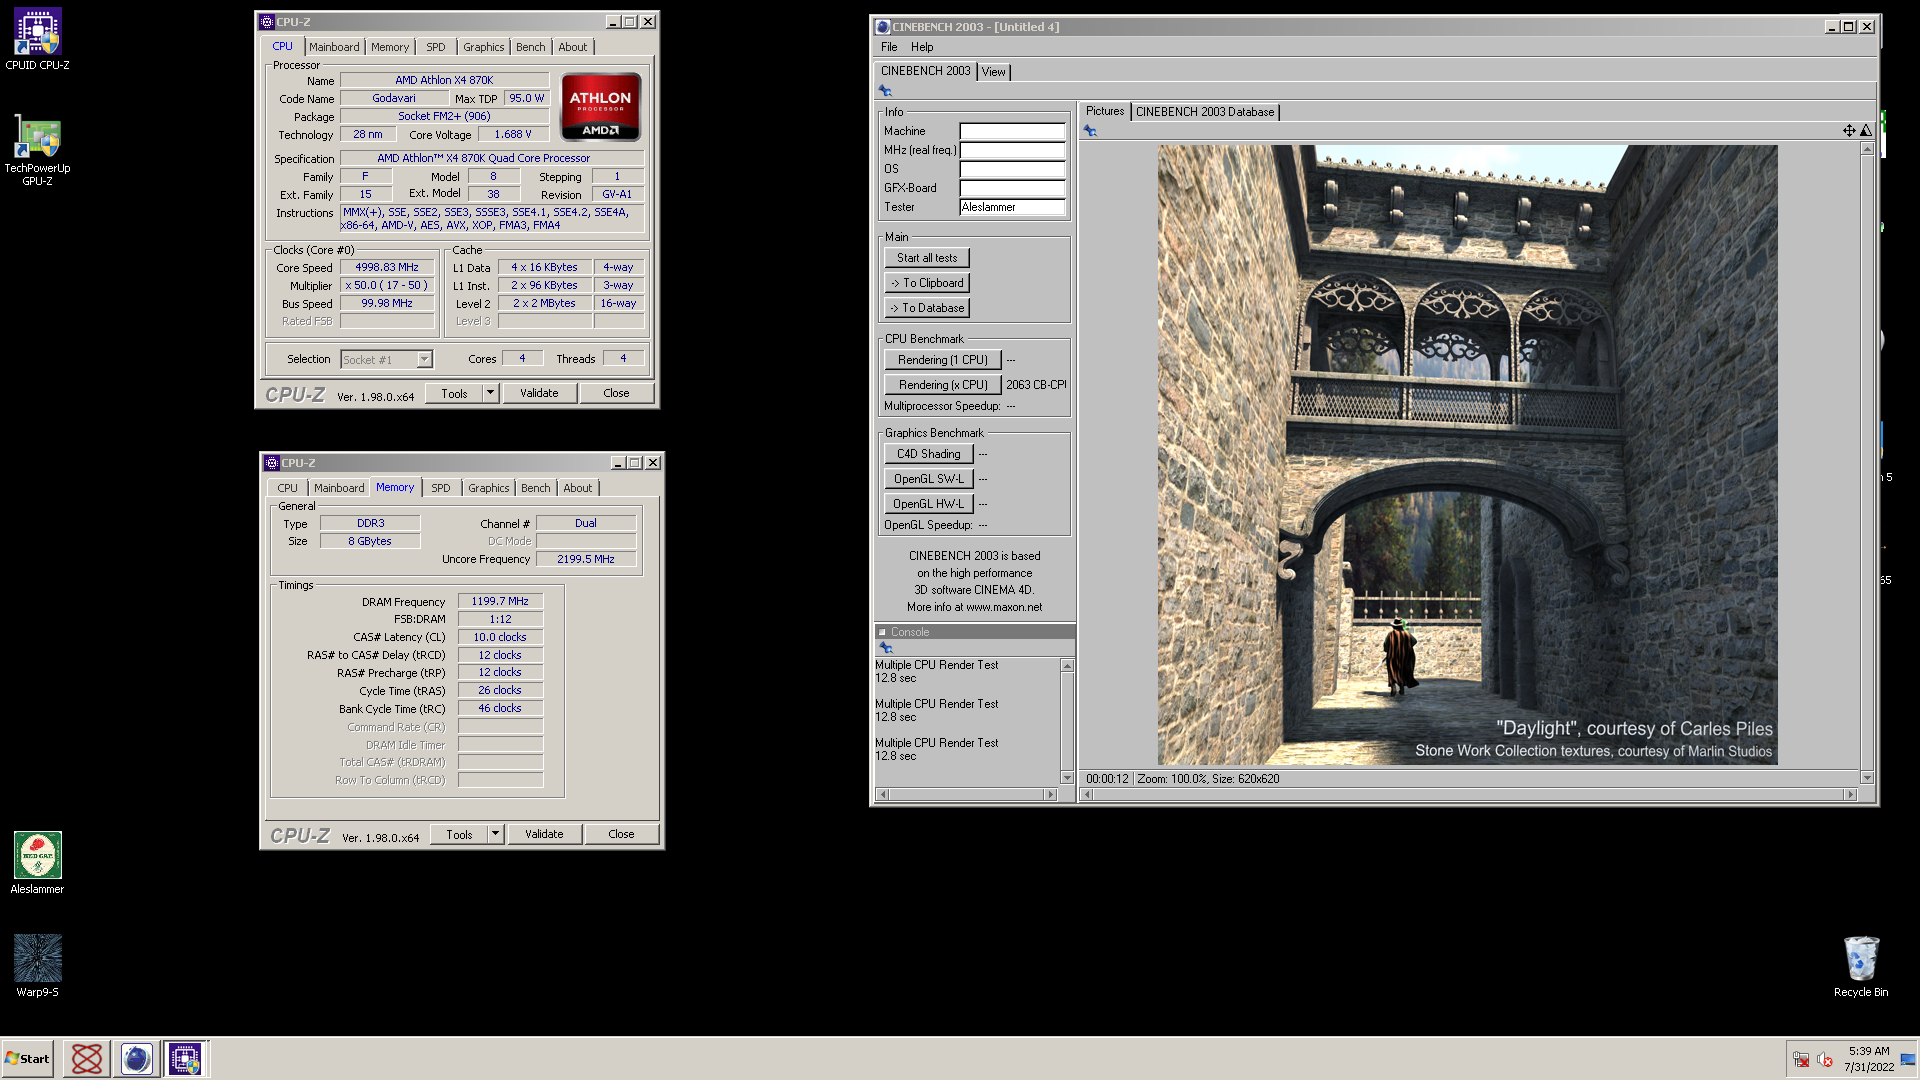This screenshot has height=1080, width=1920.
Task: Open About tab in Memory CPU-Z window
Action: click(578, 488)
